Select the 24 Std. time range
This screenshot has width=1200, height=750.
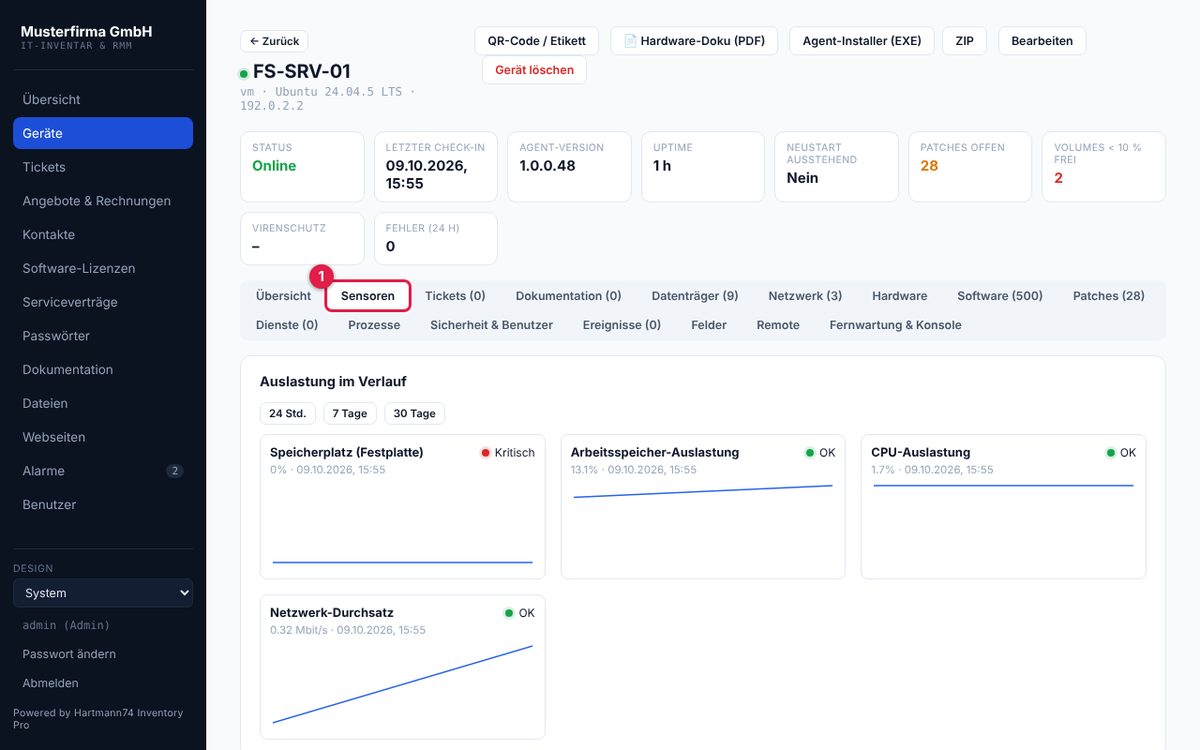[x=288, y=414]
